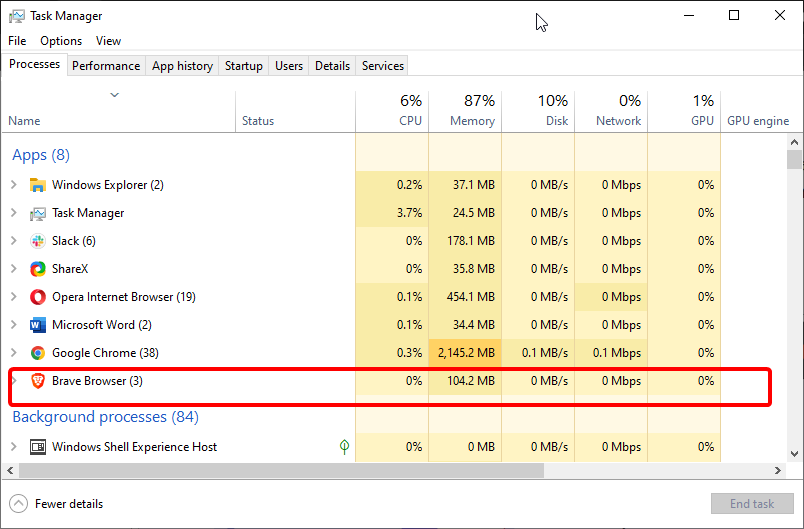Sort processes by Network column
804x529 pixels.
[611, 111]
